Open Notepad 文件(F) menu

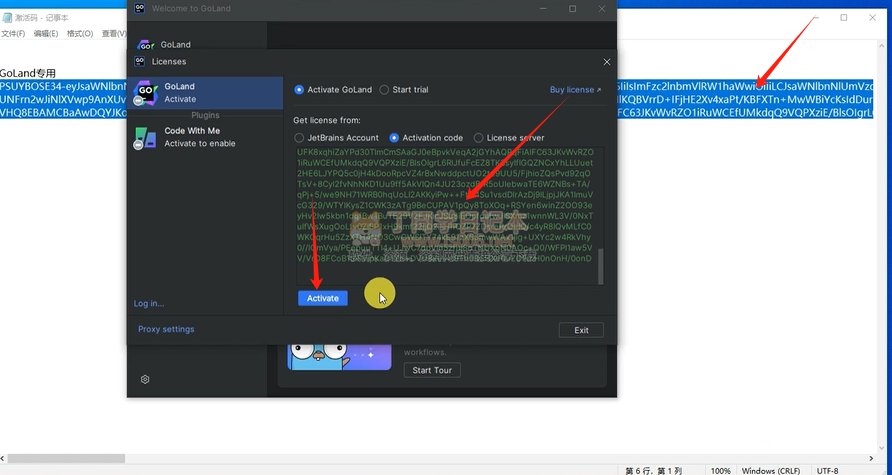pos(13,34)
